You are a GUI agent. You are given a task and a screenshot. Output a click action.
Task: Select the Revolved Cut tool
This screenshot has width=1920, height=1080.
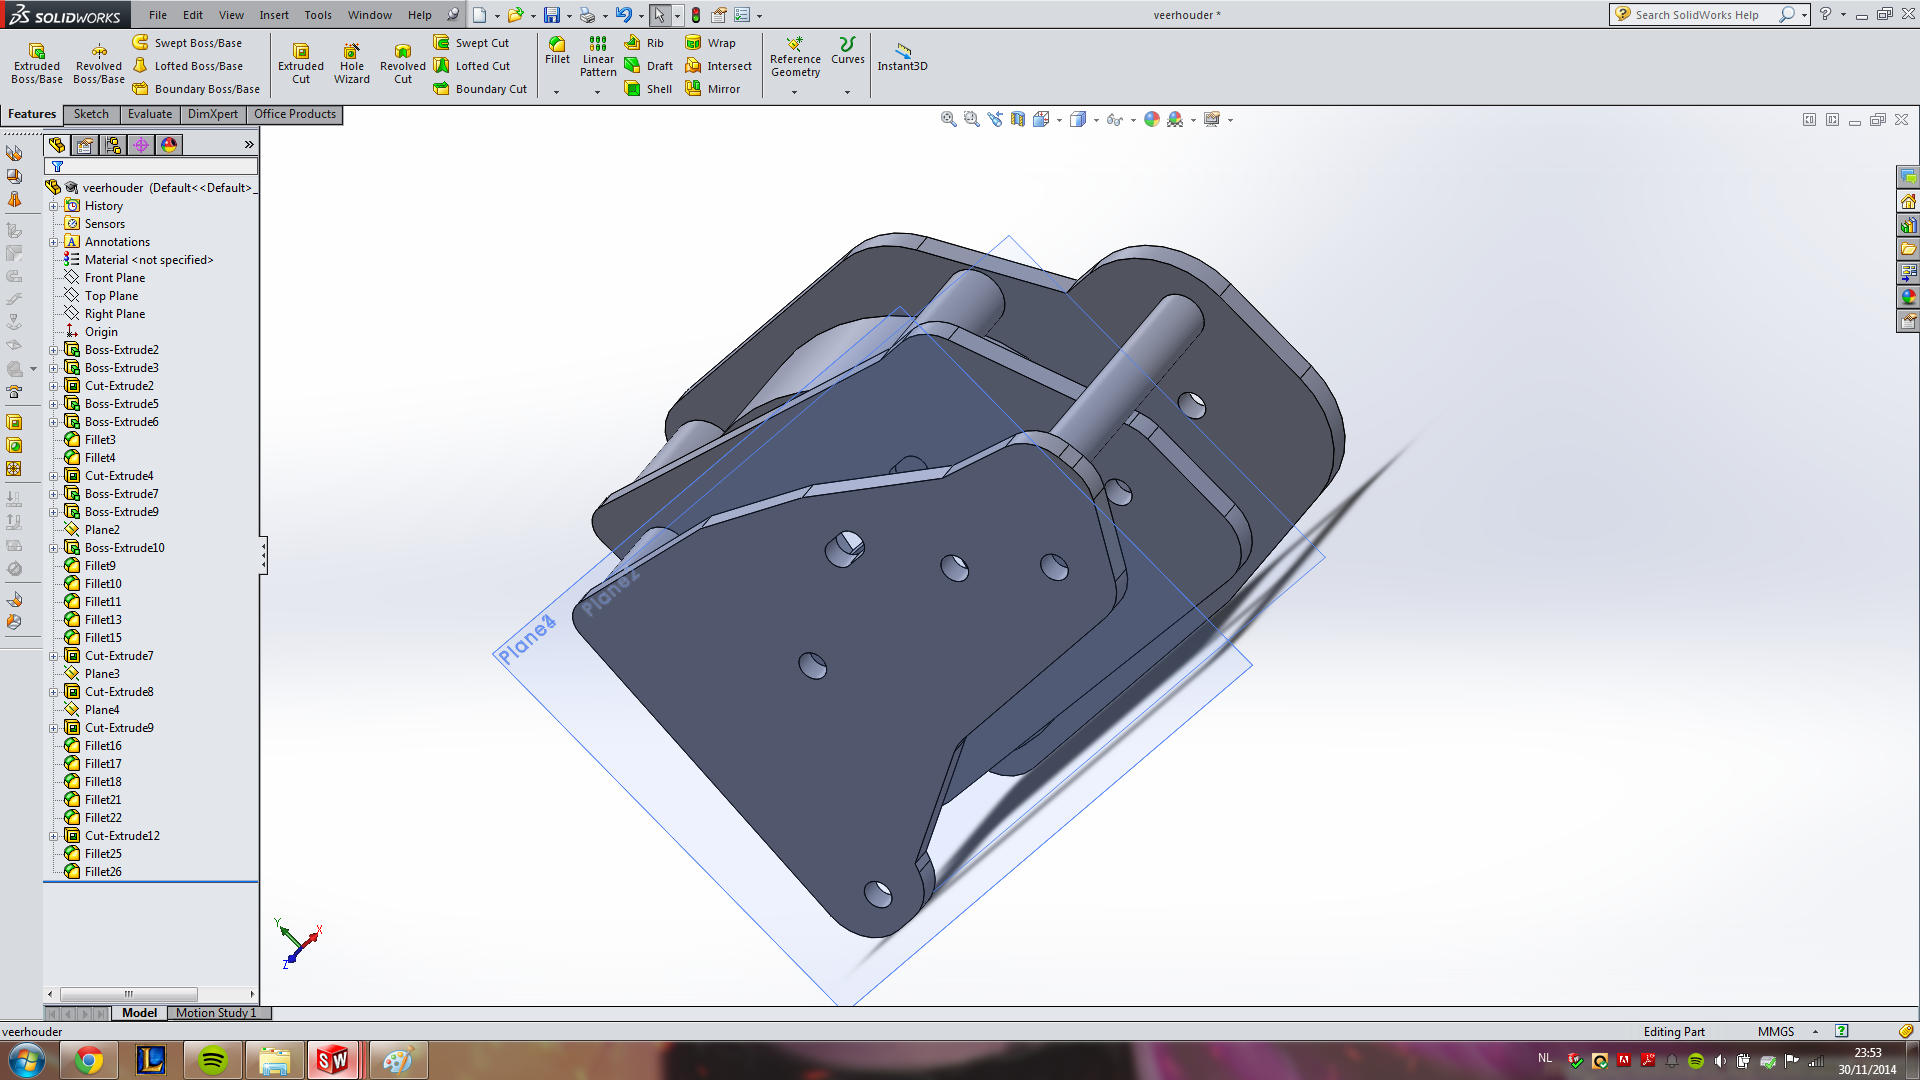pos(403,64)
